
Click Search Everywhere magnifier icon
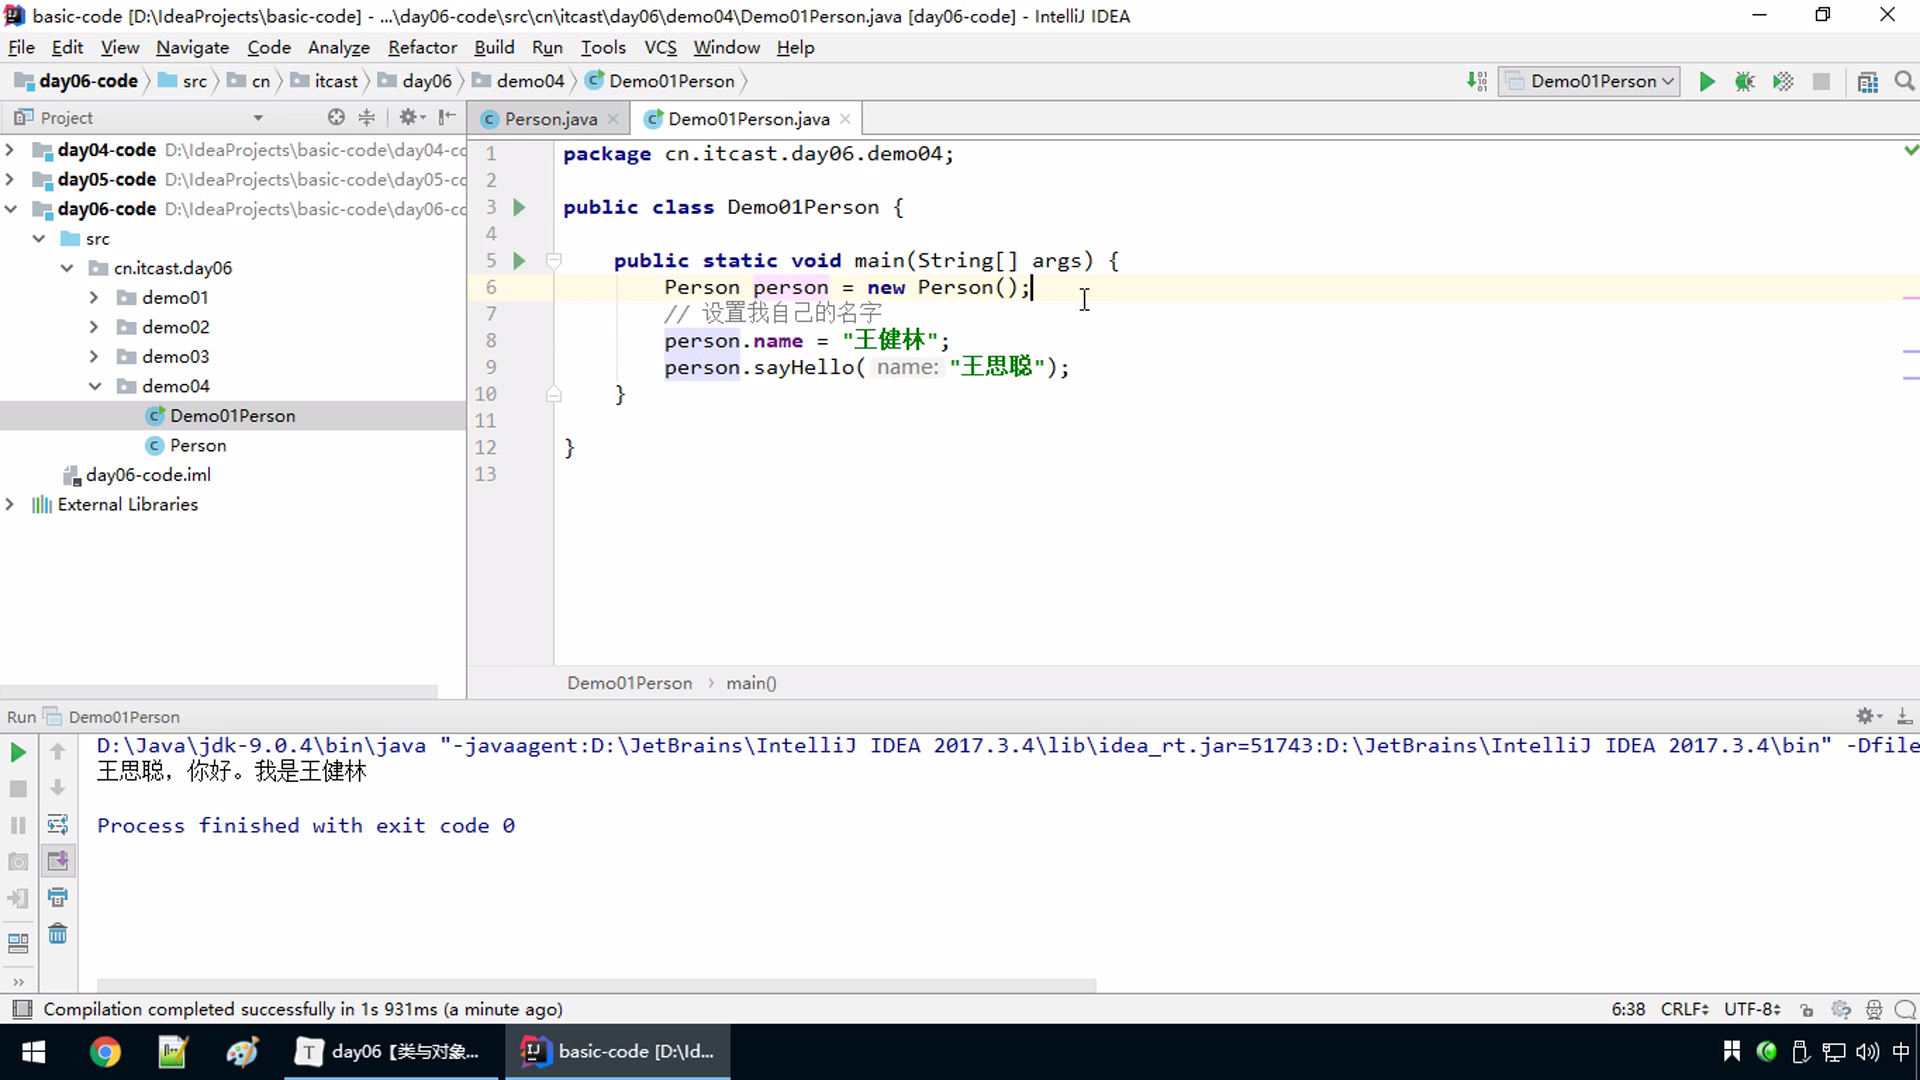coord(1904,82)
